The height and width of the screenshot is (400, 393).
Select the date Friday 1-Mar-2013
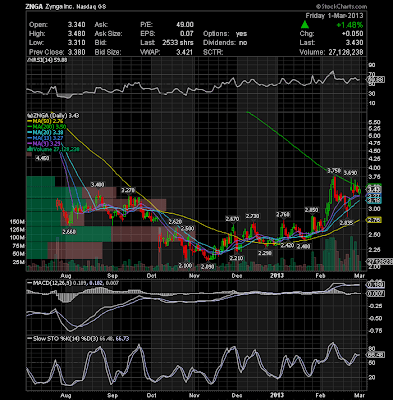[x=335, y=16]
